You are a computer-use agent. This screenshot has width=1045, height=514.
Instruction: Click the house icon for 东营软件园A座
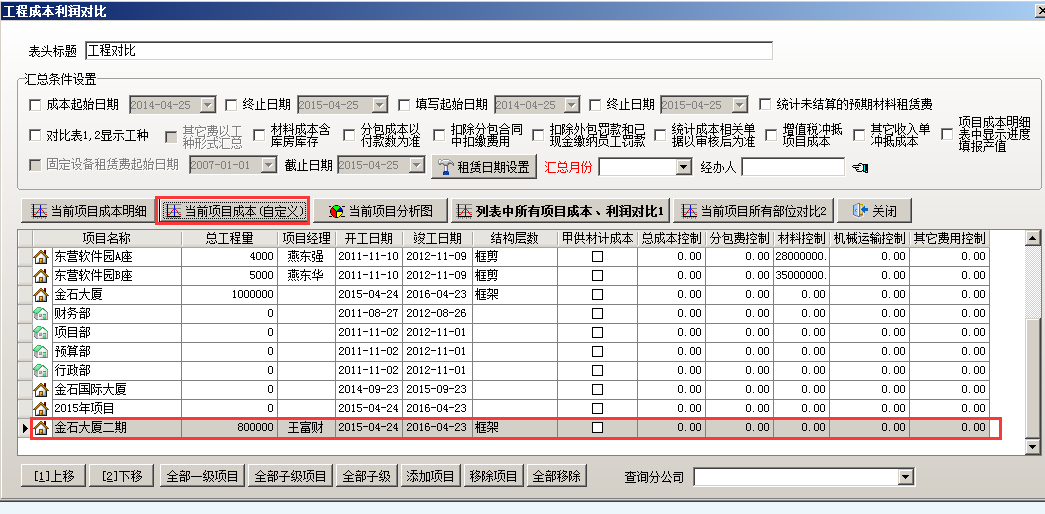41,257
